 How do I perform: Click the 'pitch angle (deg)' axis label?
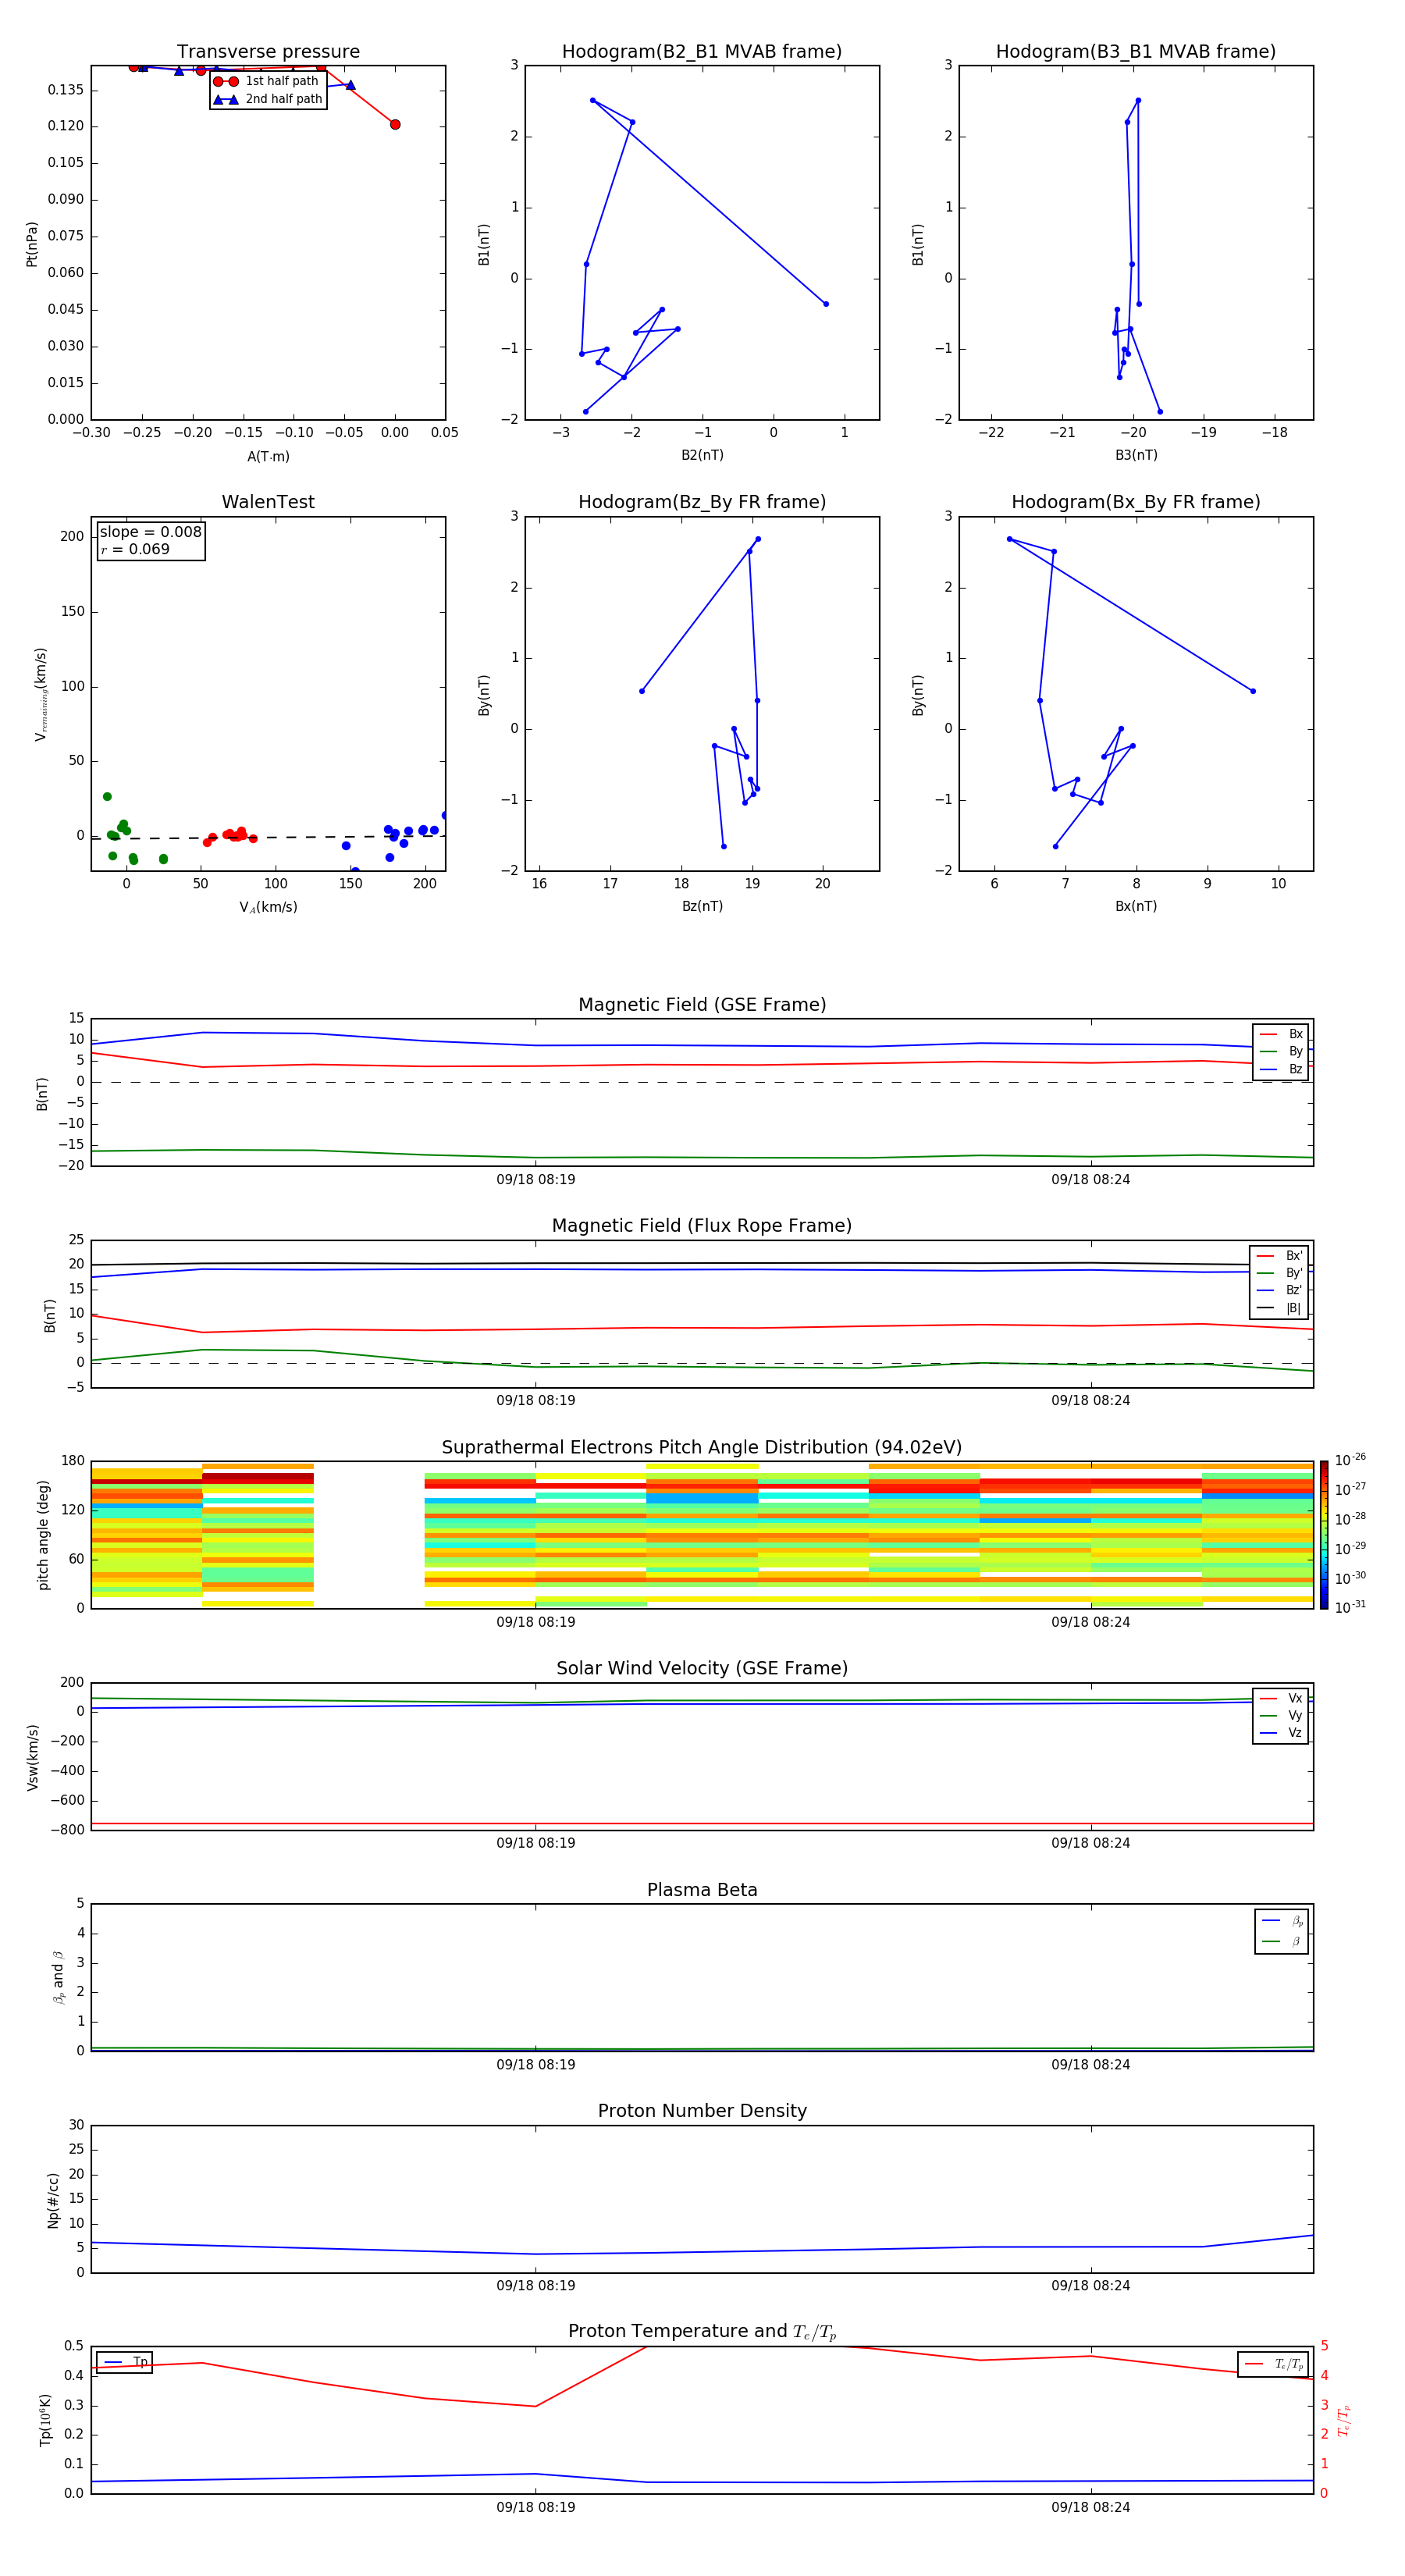tap(43, 1535)
